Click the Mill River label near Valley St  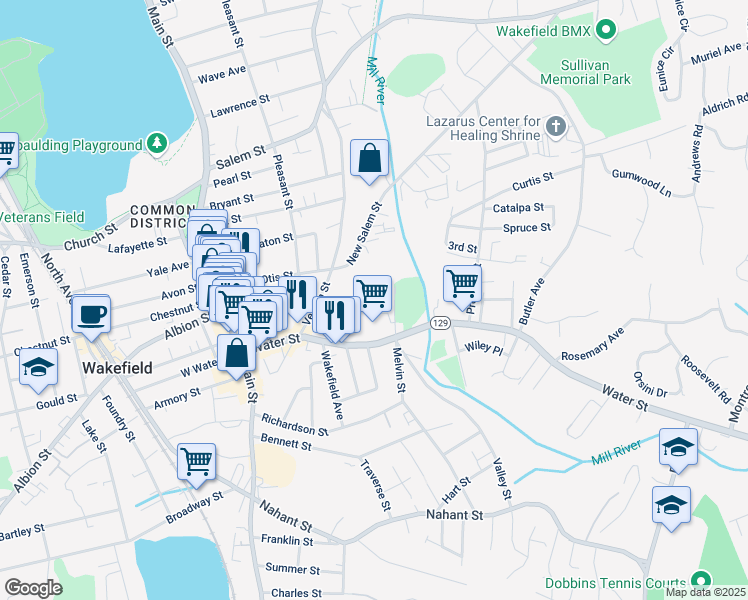pyautogui.click(x=616, y=453)
